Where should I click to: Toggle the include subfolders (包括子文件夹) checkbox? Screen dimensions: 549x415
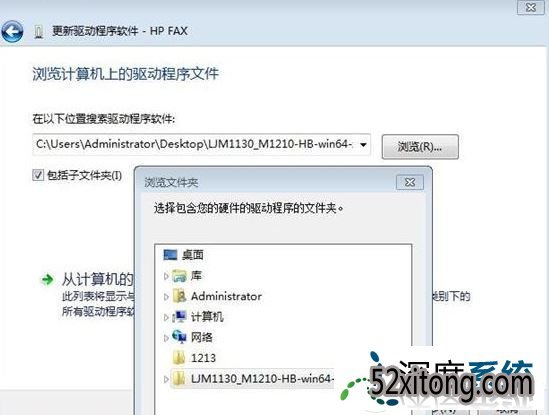pyautogui.click(x=38, y=175)
